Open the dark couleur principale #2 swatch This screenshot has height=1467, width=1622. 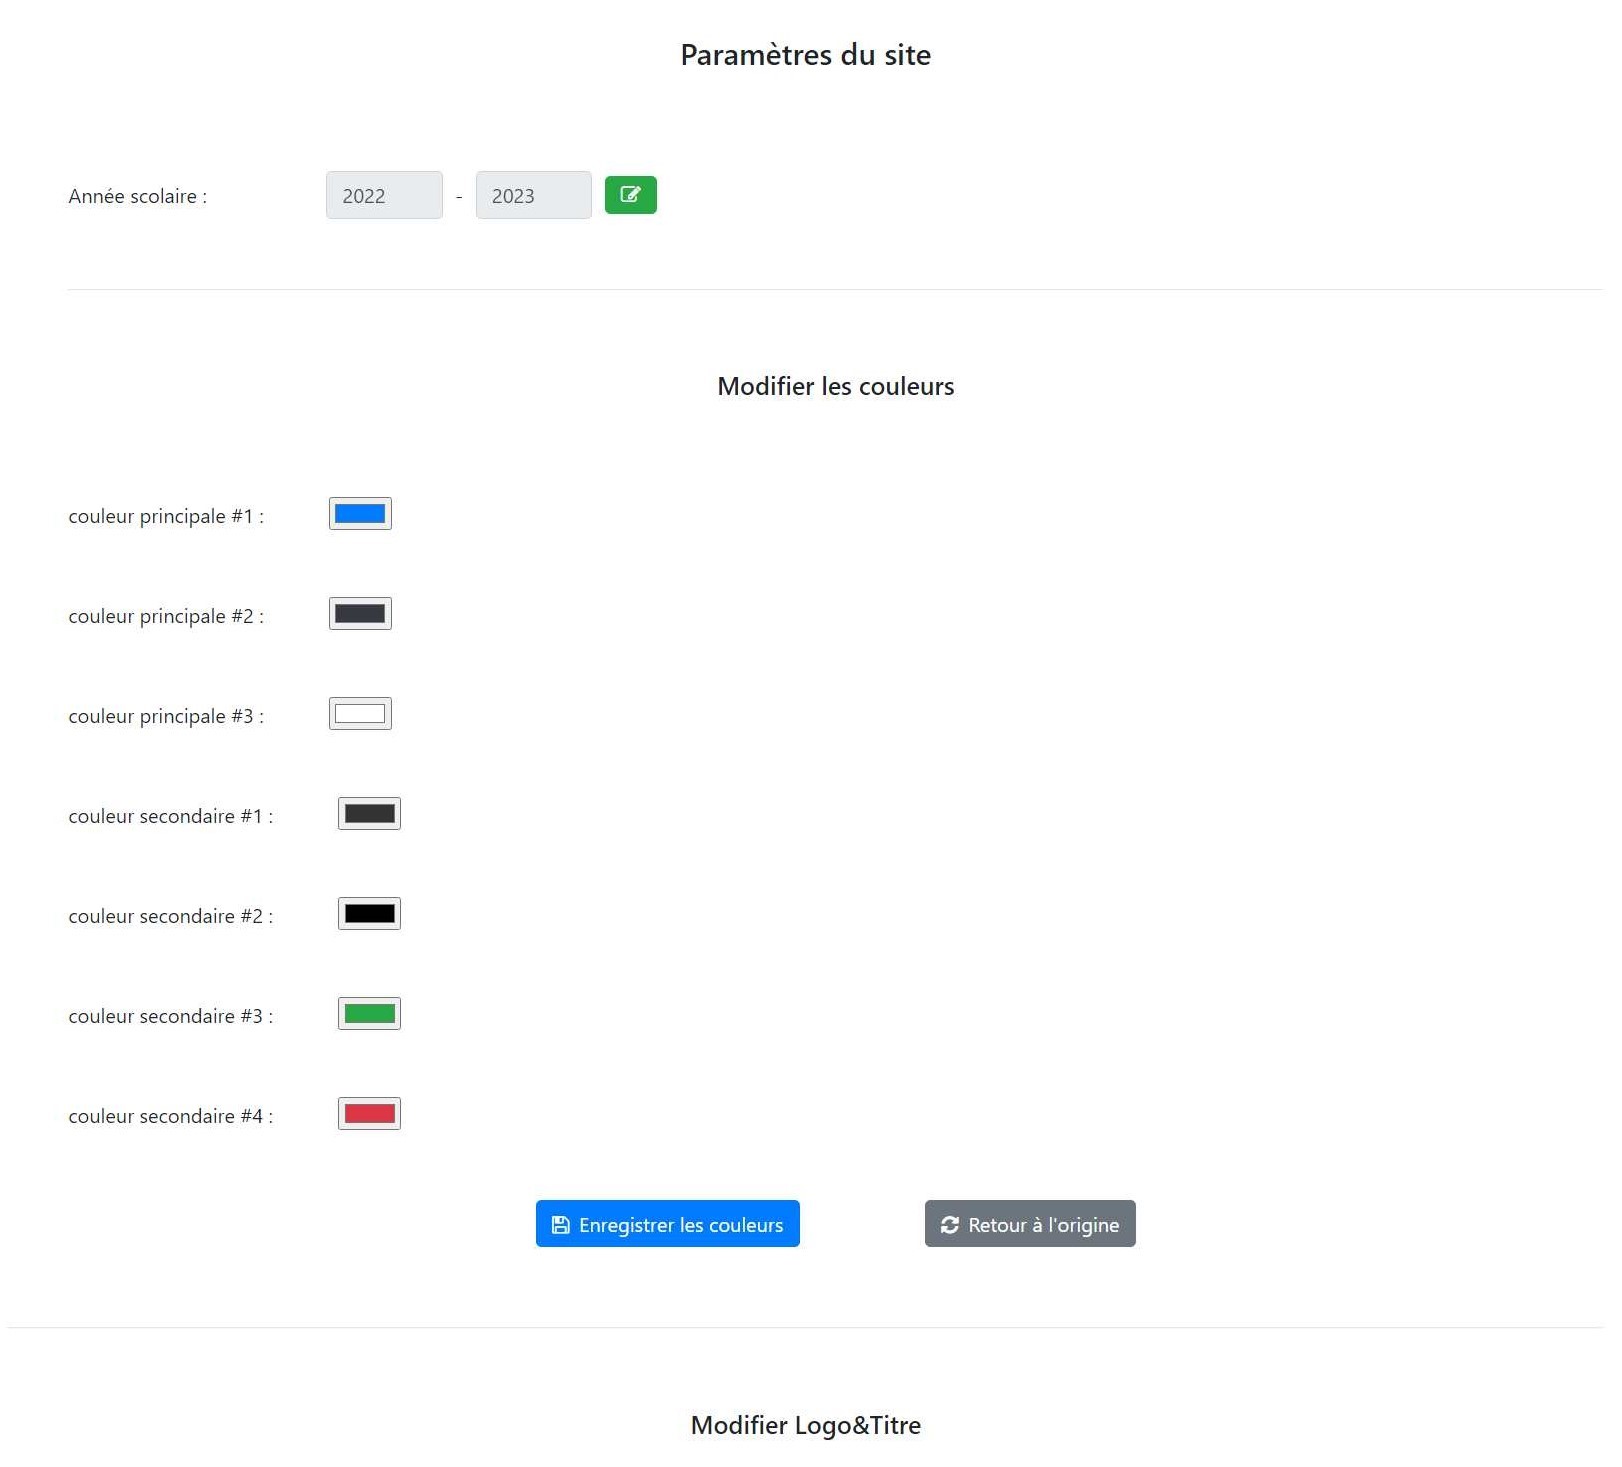360,614
